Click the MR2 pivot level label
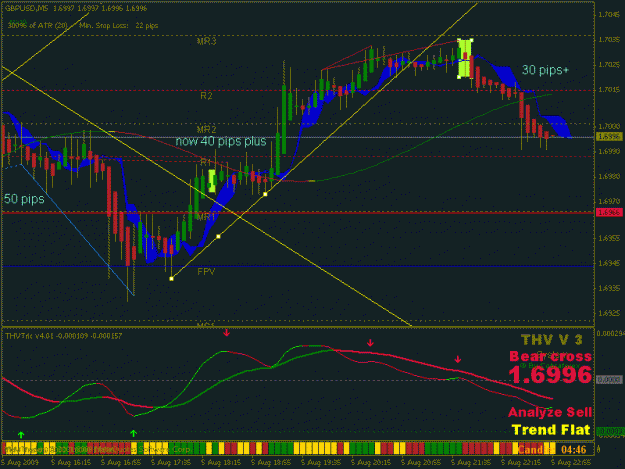Image resolution: width=625 pixels, height=469 pixels. pos(206,130)
